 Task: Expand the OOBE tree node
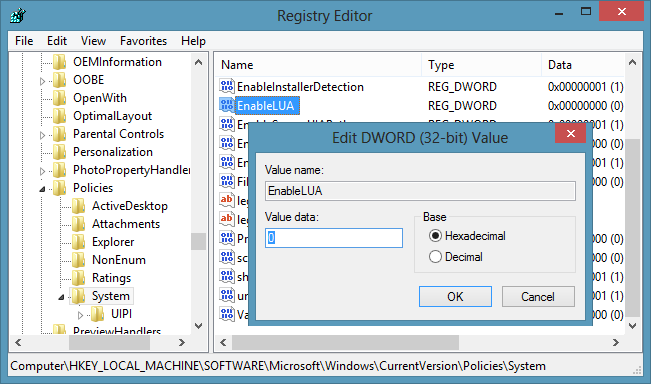(x=42, y=81)
